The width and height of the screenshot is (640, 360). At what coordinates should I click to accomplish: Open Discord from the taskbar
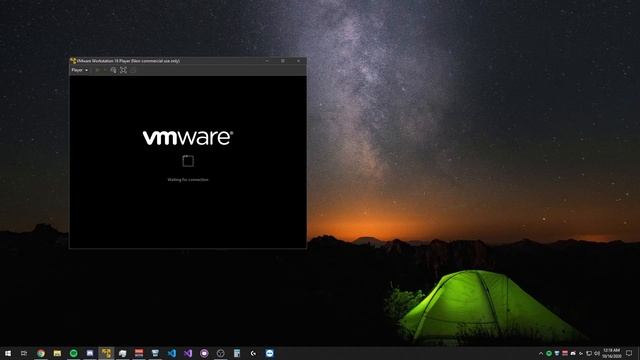coord(90,353)
